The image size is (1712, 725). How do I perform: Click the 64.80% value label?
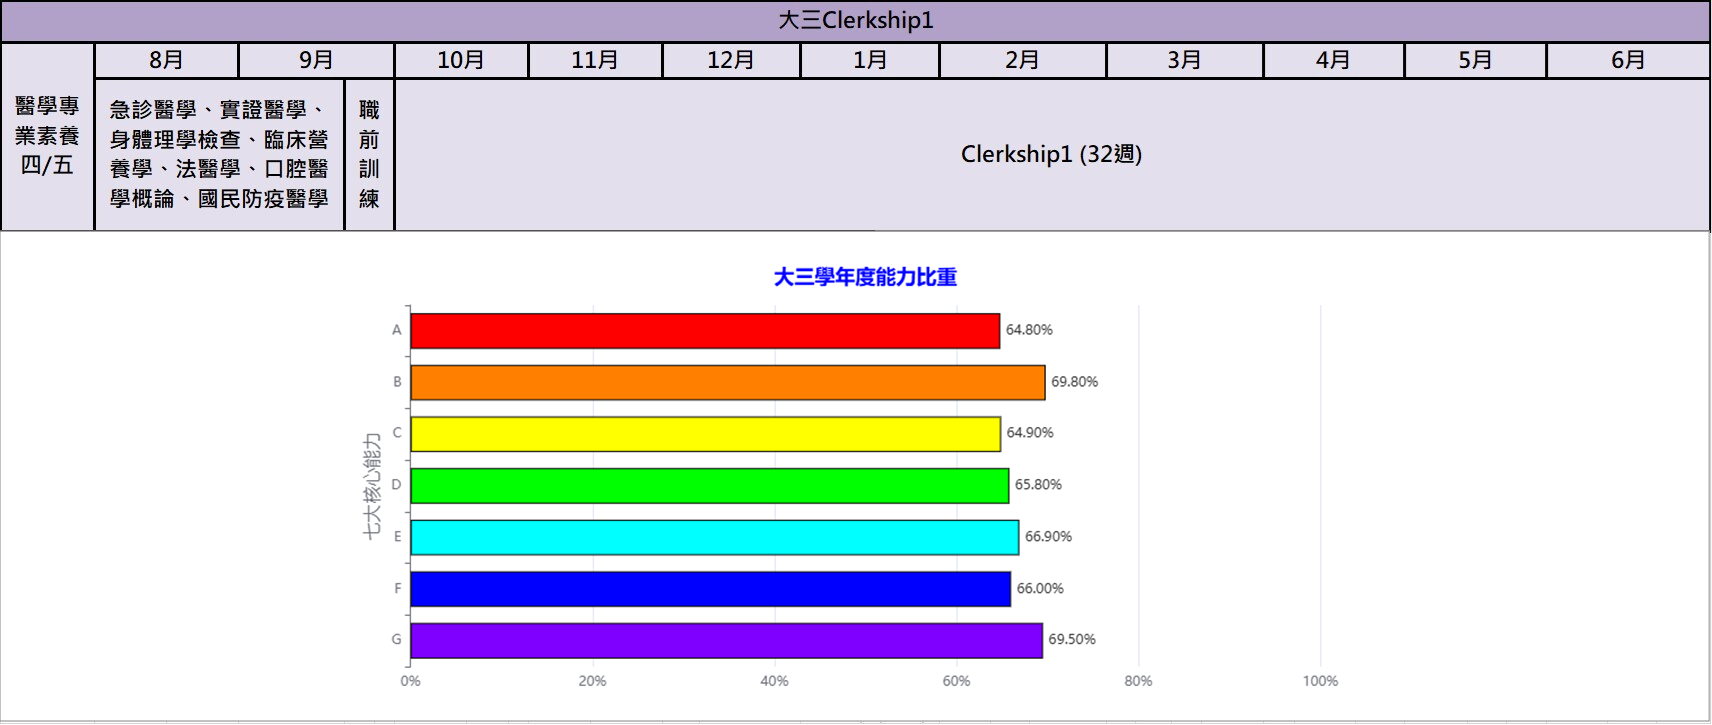1029,330
